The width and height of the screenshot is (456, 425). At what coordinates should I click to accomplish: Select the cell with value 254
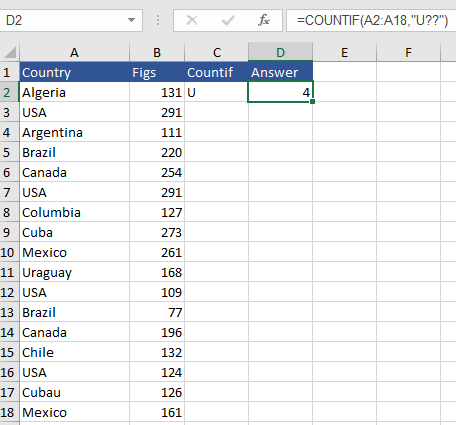157,172
